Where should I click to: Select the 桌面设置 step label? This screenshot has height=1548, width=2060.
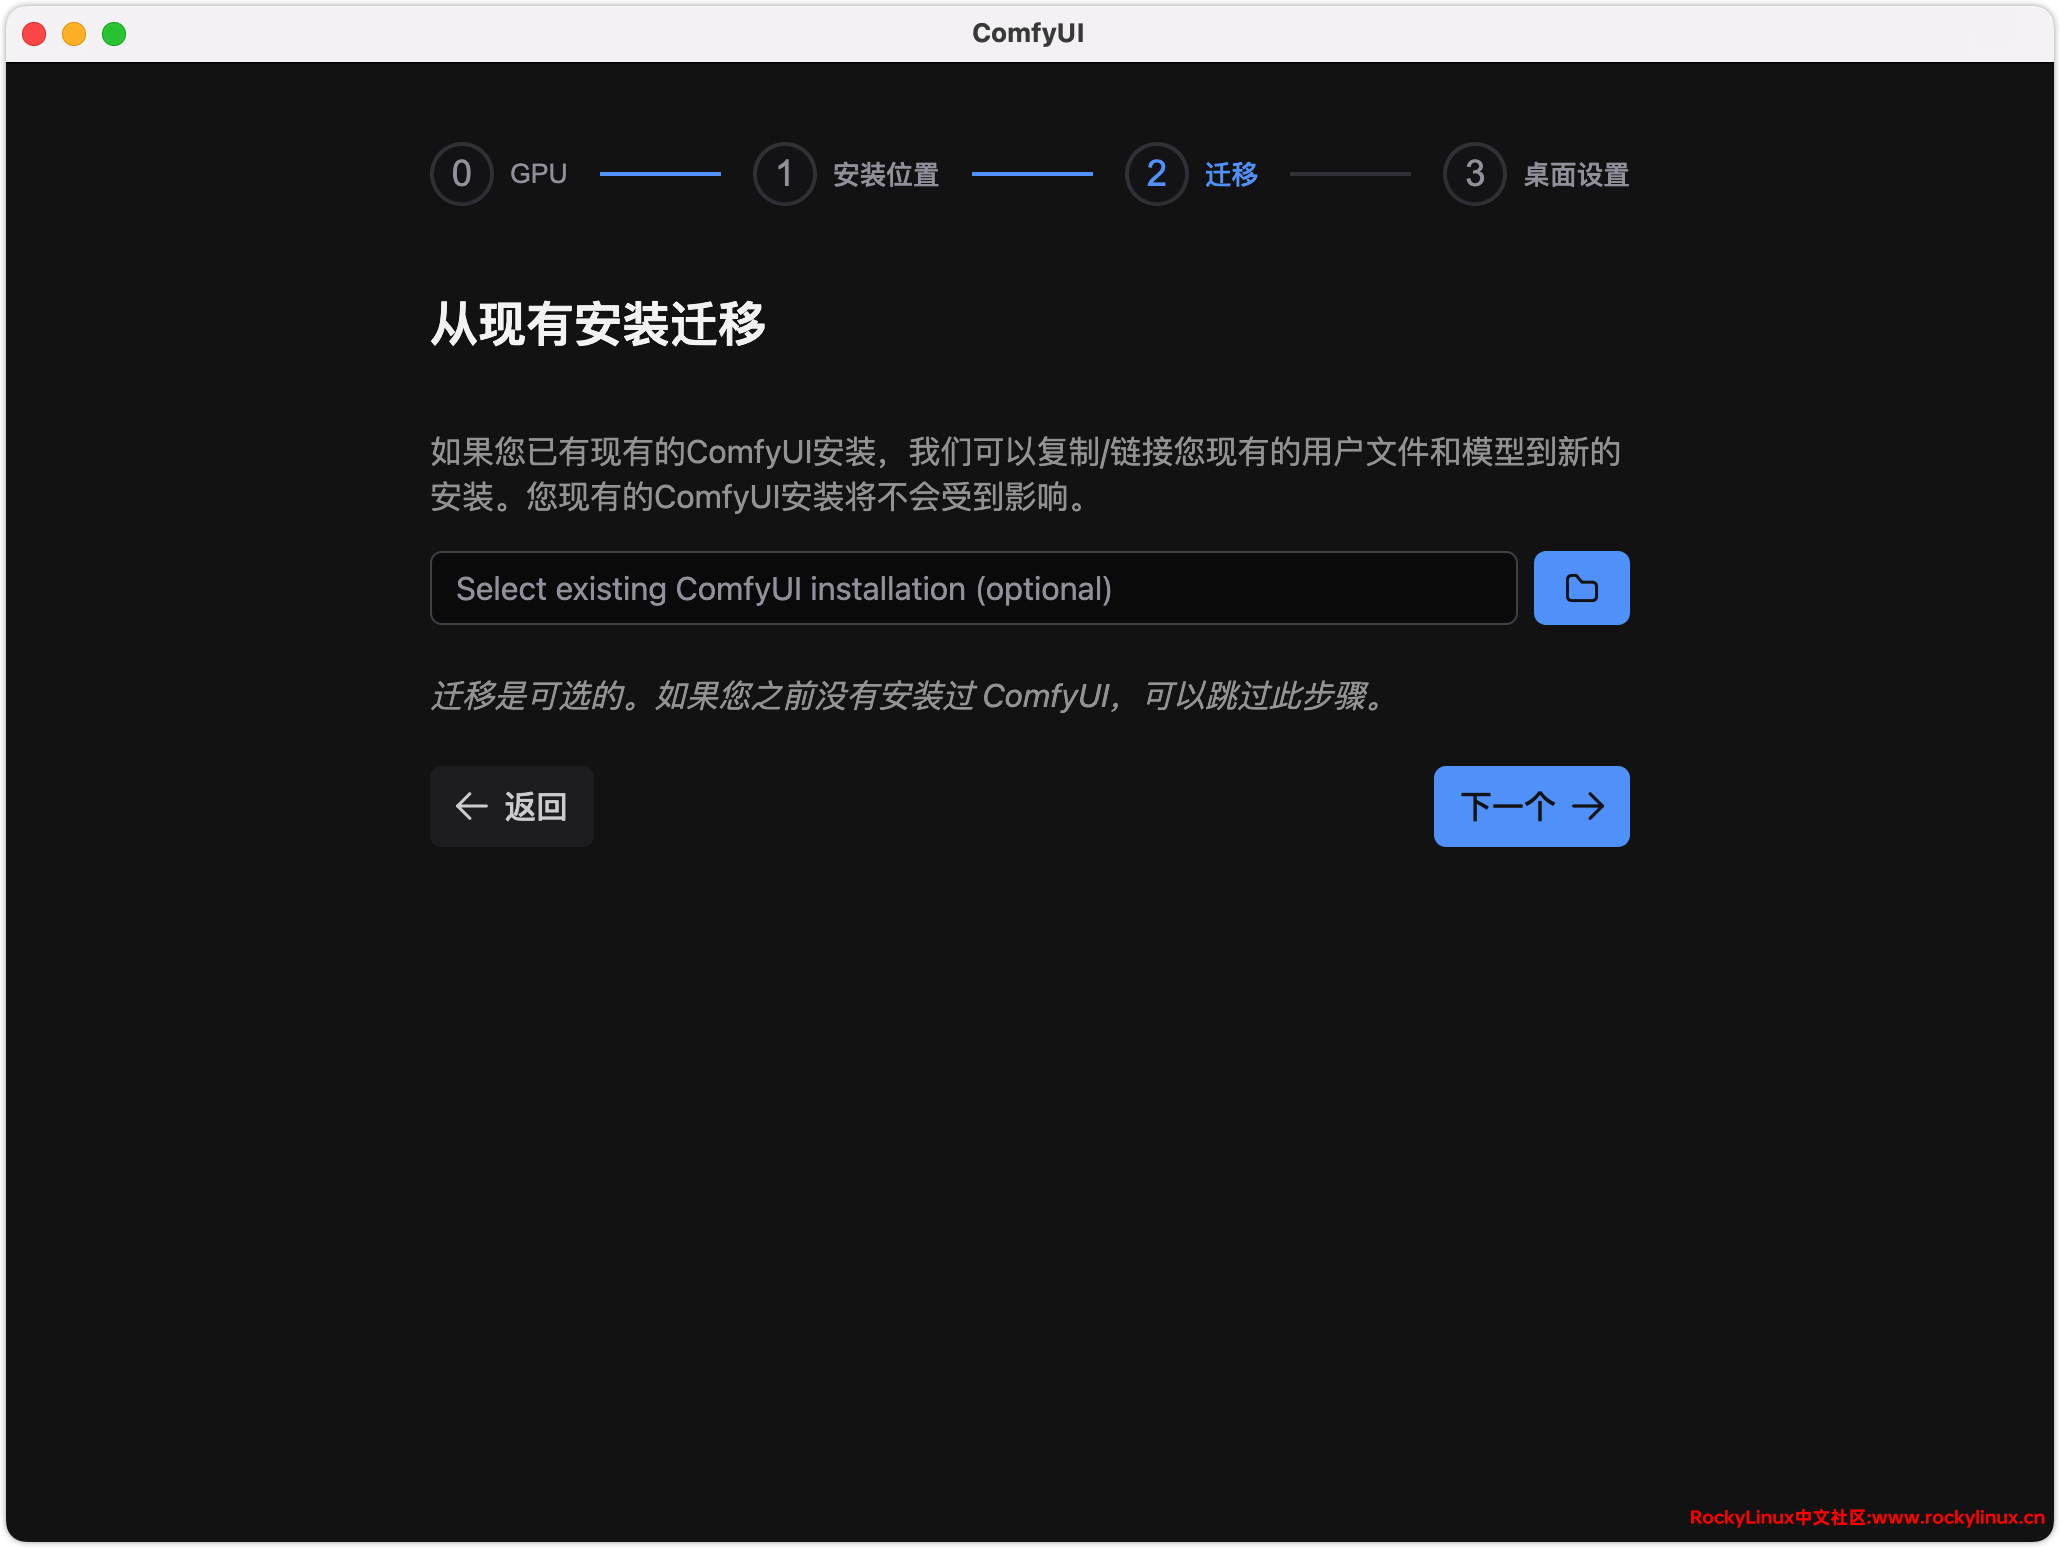pyautogui.click(x=1576, y=175)
